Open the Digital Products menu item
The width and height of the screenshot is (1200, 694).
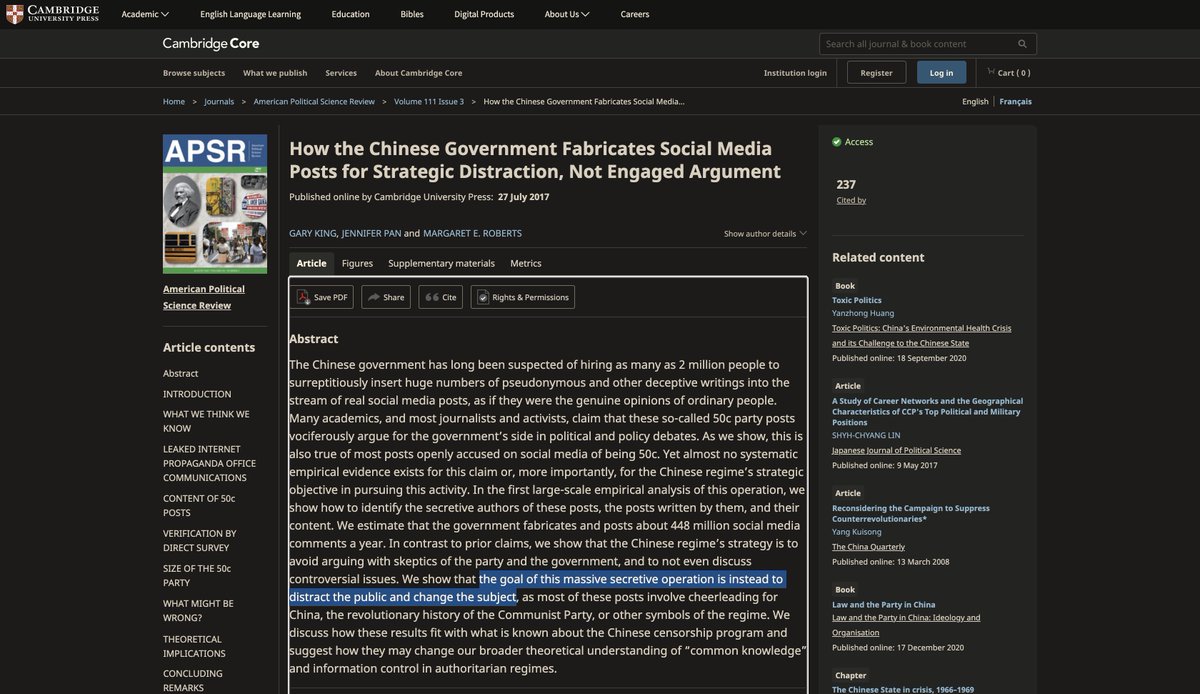484,14
